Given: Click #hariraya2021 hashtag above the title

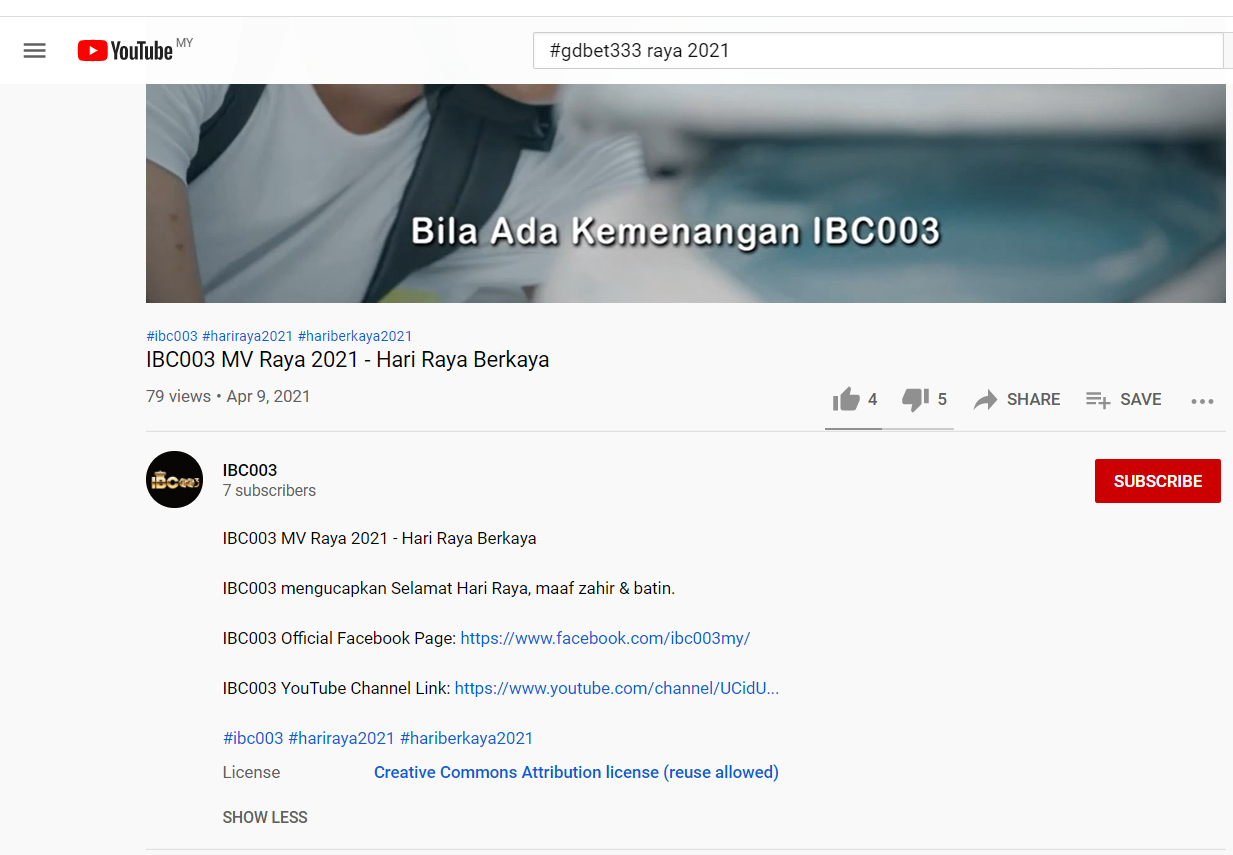Looking at the screenshot, I should coord(248,336).
